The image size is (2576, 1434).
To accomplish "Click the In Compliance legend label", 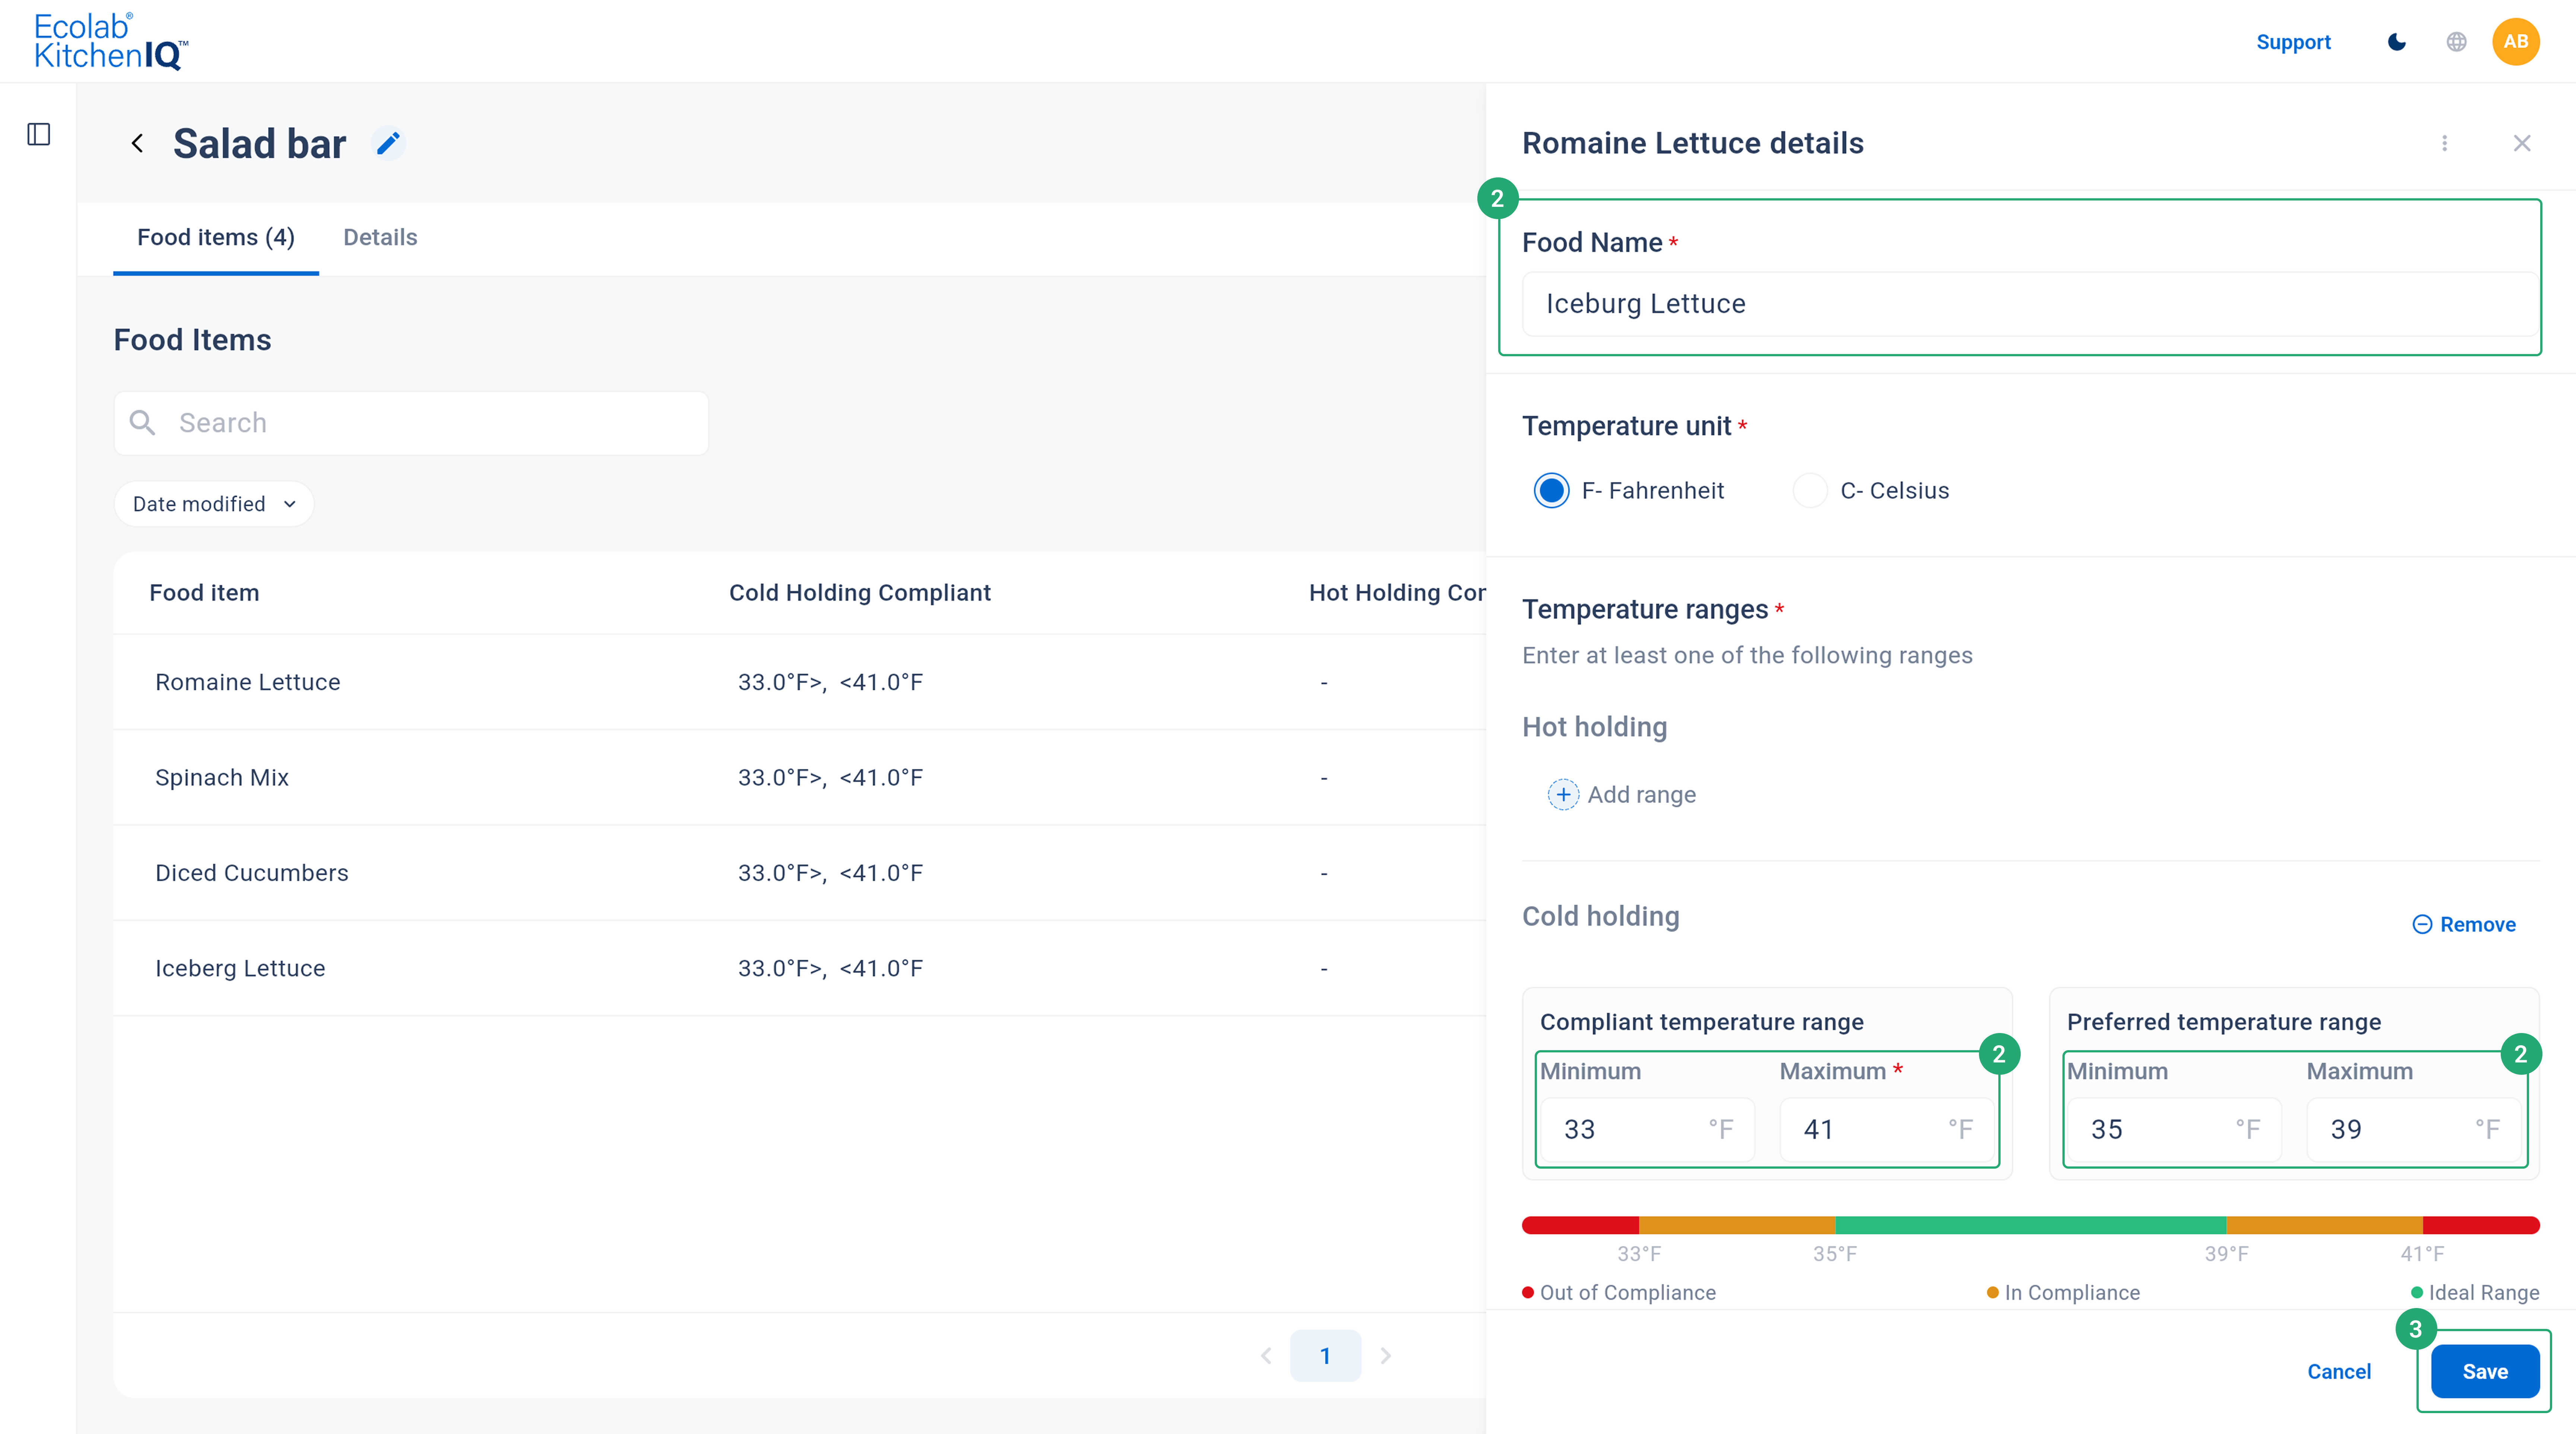I will tap(2072, 1293).
